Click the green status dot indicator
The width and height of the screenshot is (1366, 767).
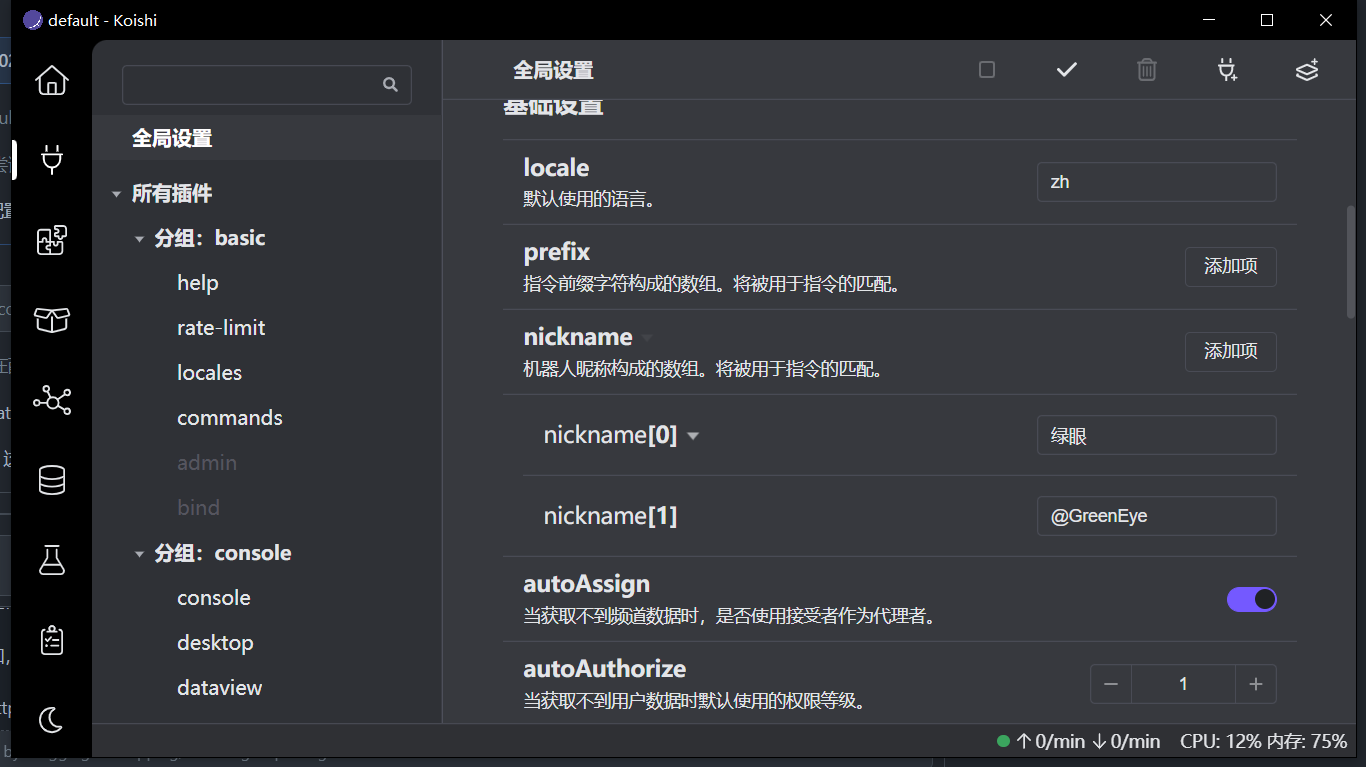click(x=1003, y=741)
